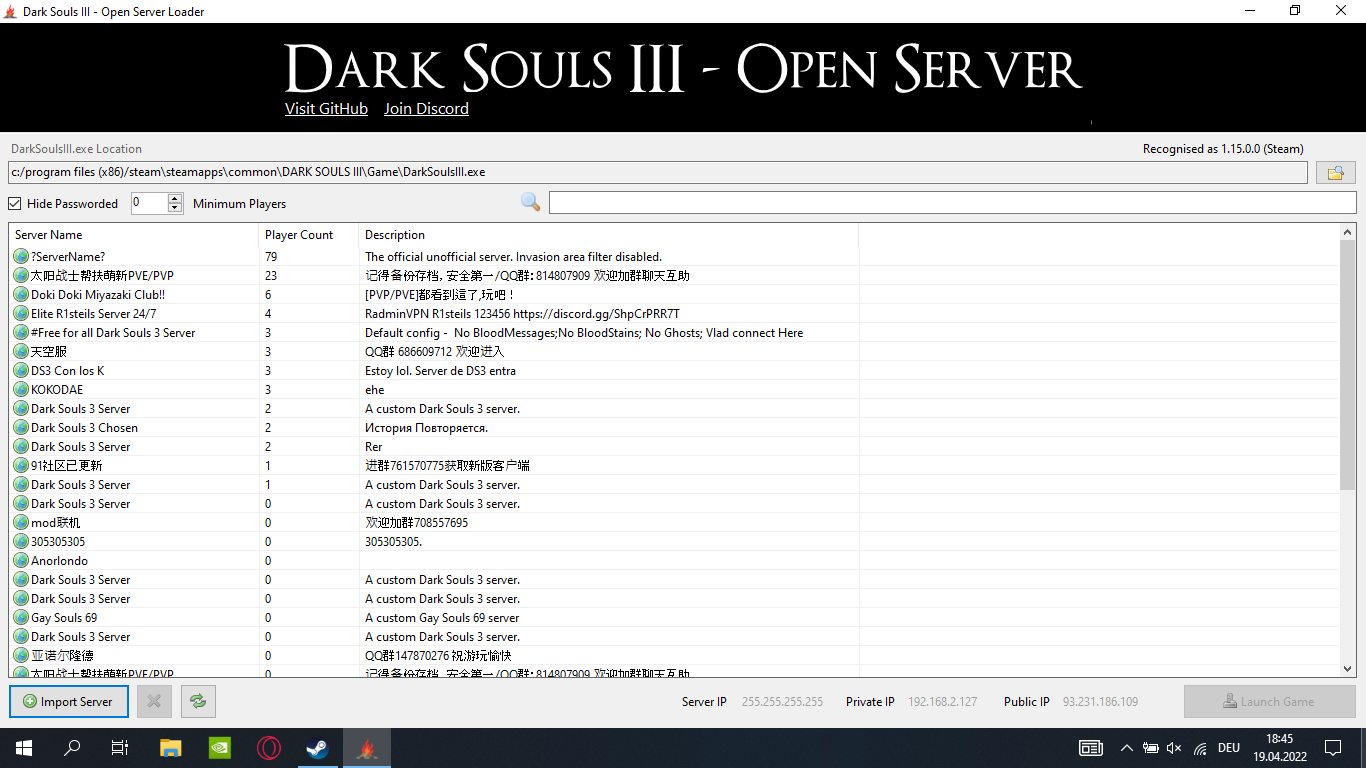Toggle the Hide Passworded checkbox
The width and height of the screenshot is (1366, 768).
[15, 204]
